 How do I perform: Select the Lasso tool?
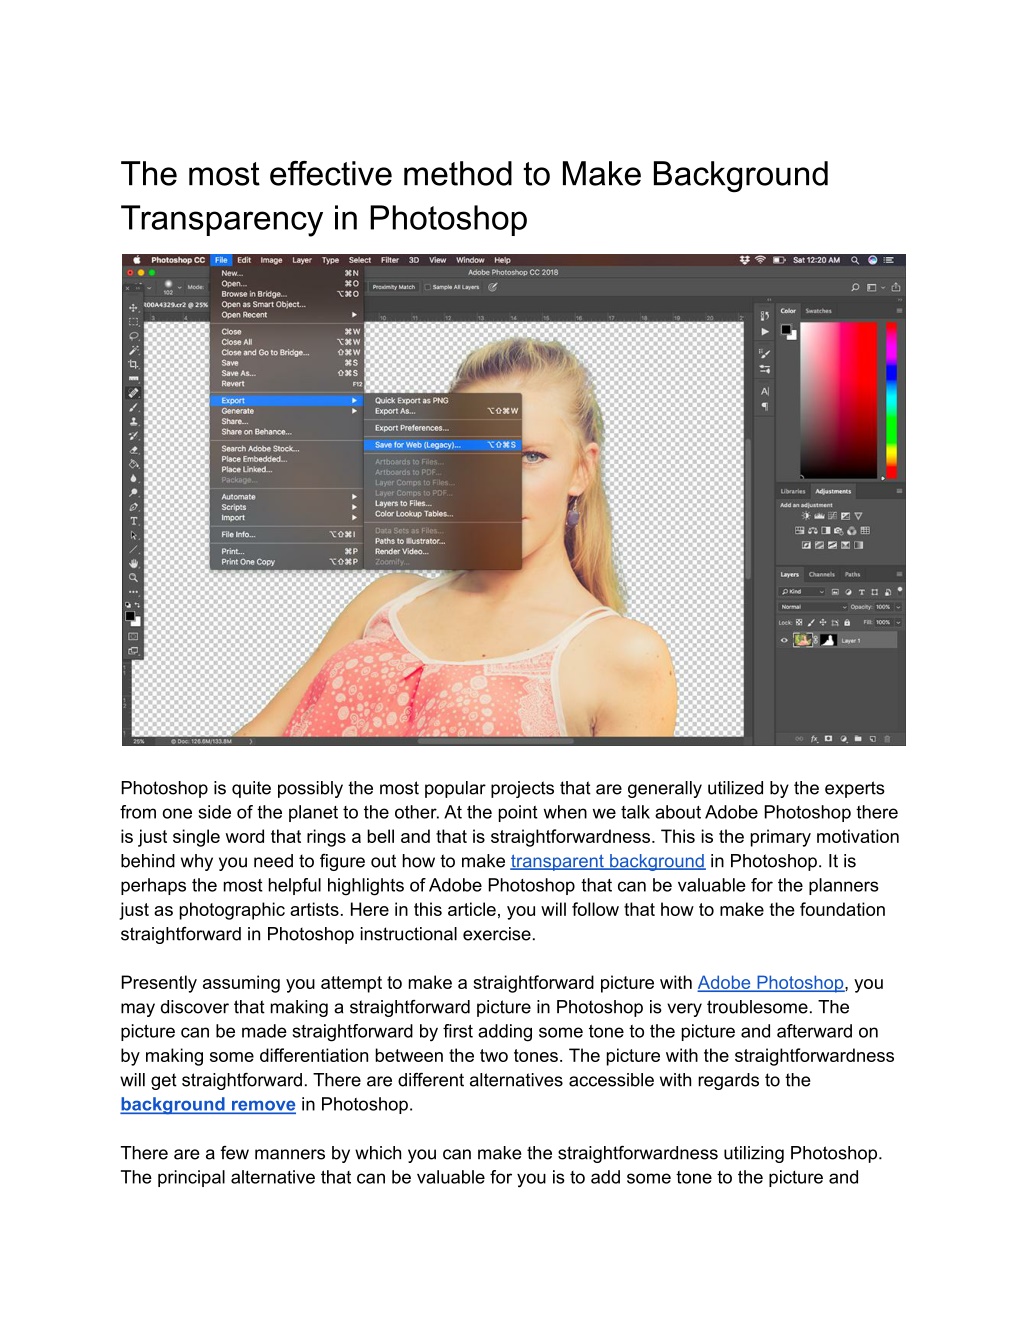(133, 335)
